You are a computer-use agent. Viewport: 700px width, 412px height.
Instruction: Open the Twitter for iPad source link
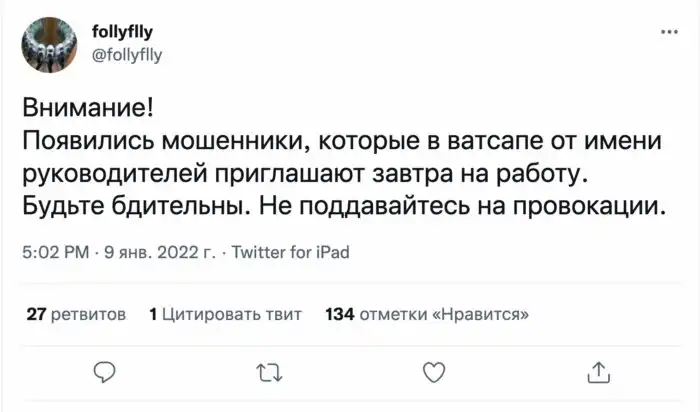290,253
